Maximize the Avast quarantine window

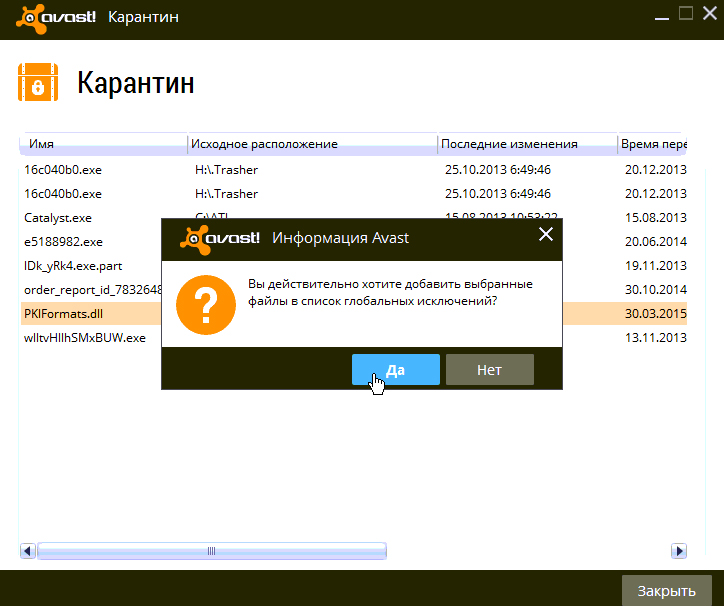(685, 13)
